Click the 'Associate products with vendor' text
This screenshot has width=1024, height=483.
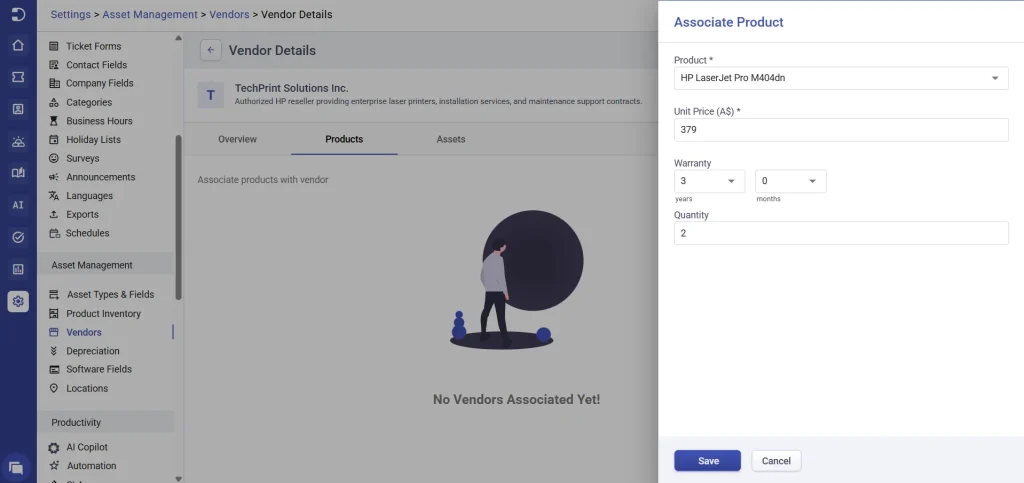pos(263,179)
